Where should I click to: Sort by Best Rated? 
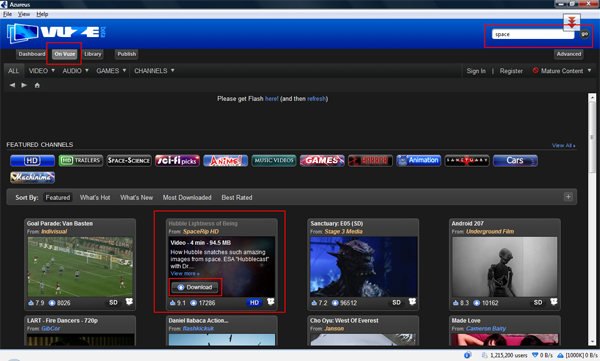[237, 198]
